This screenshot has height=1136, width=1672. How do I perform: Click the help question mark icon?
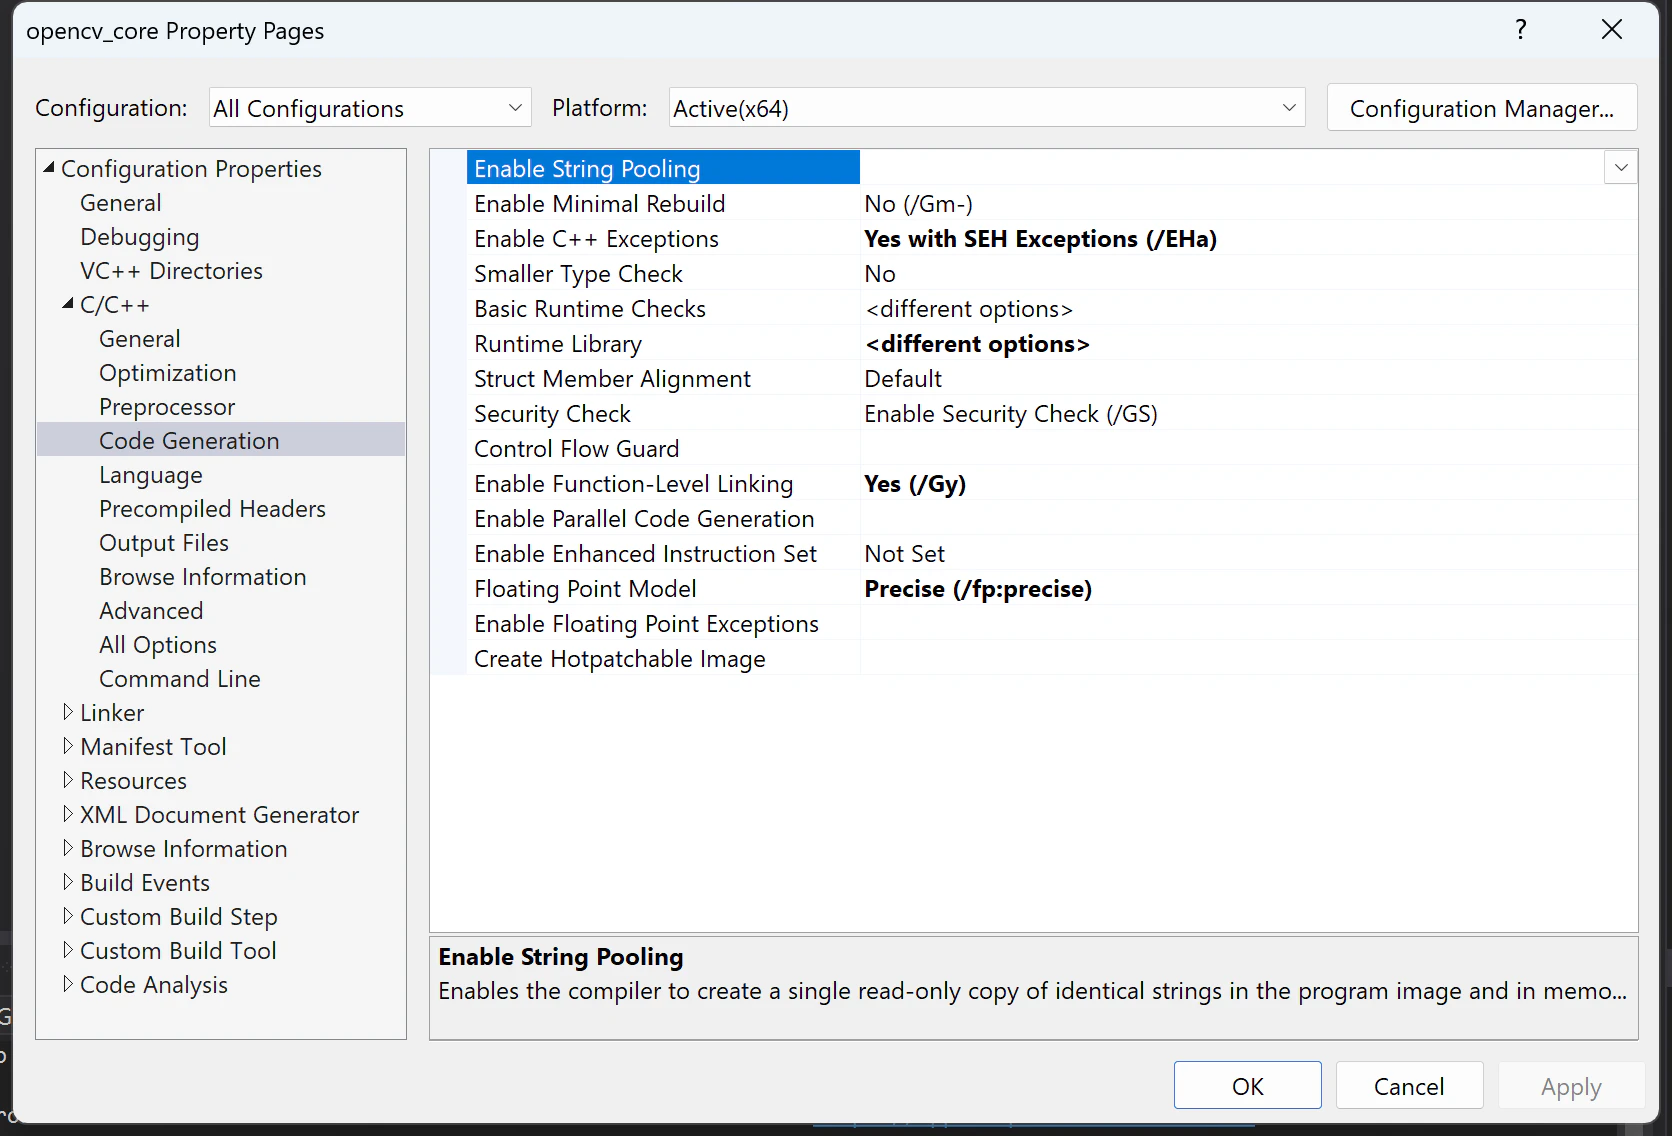tap(1521, 30)
